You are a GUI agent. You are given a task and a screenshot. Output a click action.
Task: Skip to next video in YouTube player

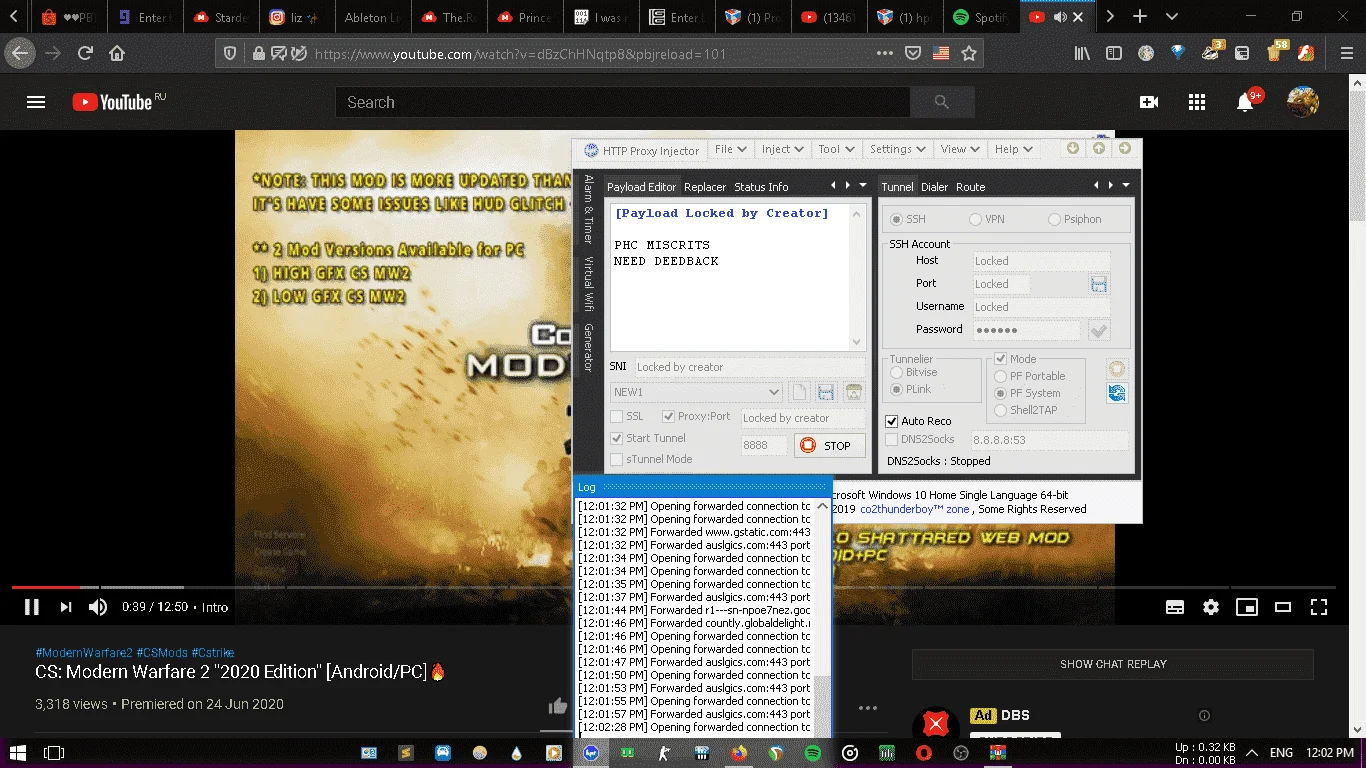pos(66,607)
